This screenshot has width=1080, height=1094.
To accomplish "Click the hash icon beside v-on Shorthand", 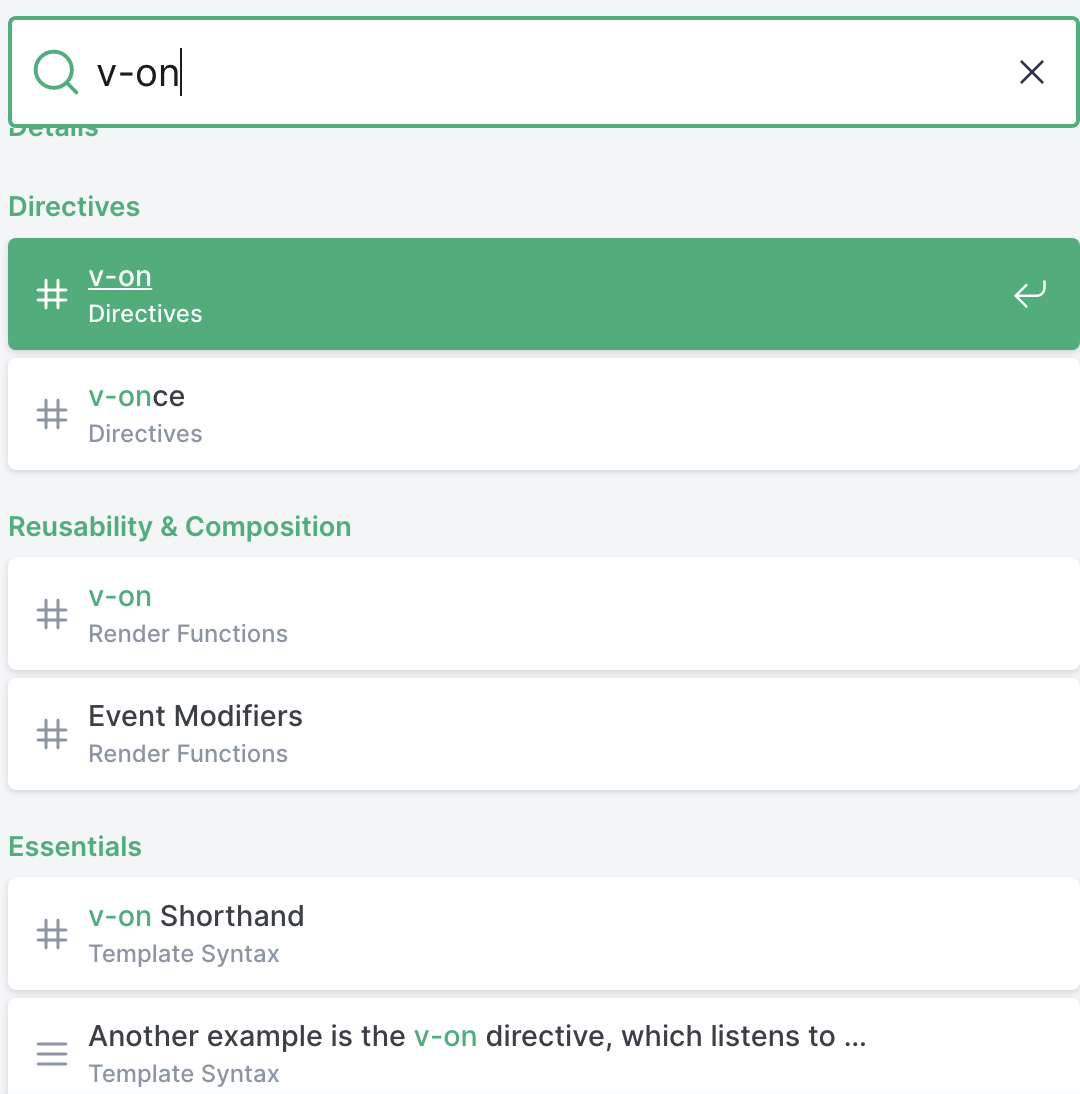I will [52, 933].
